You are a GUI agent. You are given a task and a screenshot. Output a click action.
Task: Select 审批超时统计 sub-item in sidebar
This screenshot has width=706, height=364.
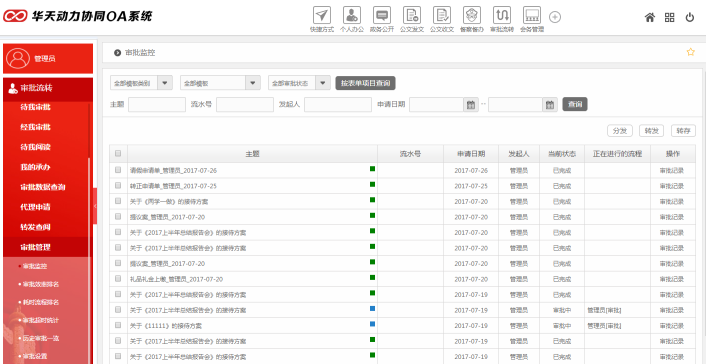[x=41, y=320]
